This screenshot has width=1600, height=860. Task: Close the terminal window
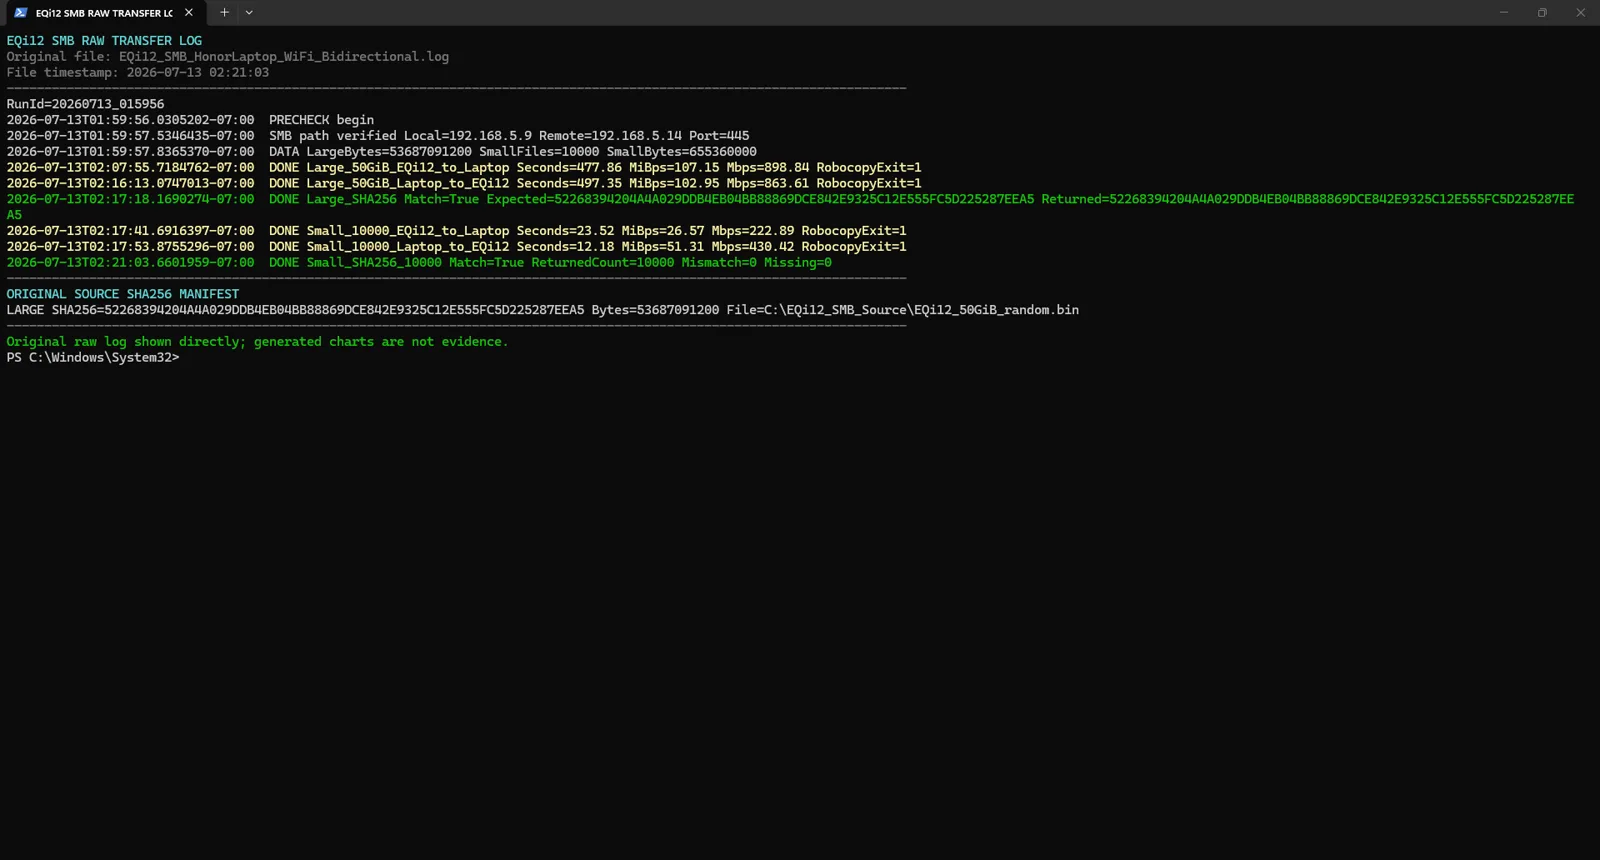1580,13
